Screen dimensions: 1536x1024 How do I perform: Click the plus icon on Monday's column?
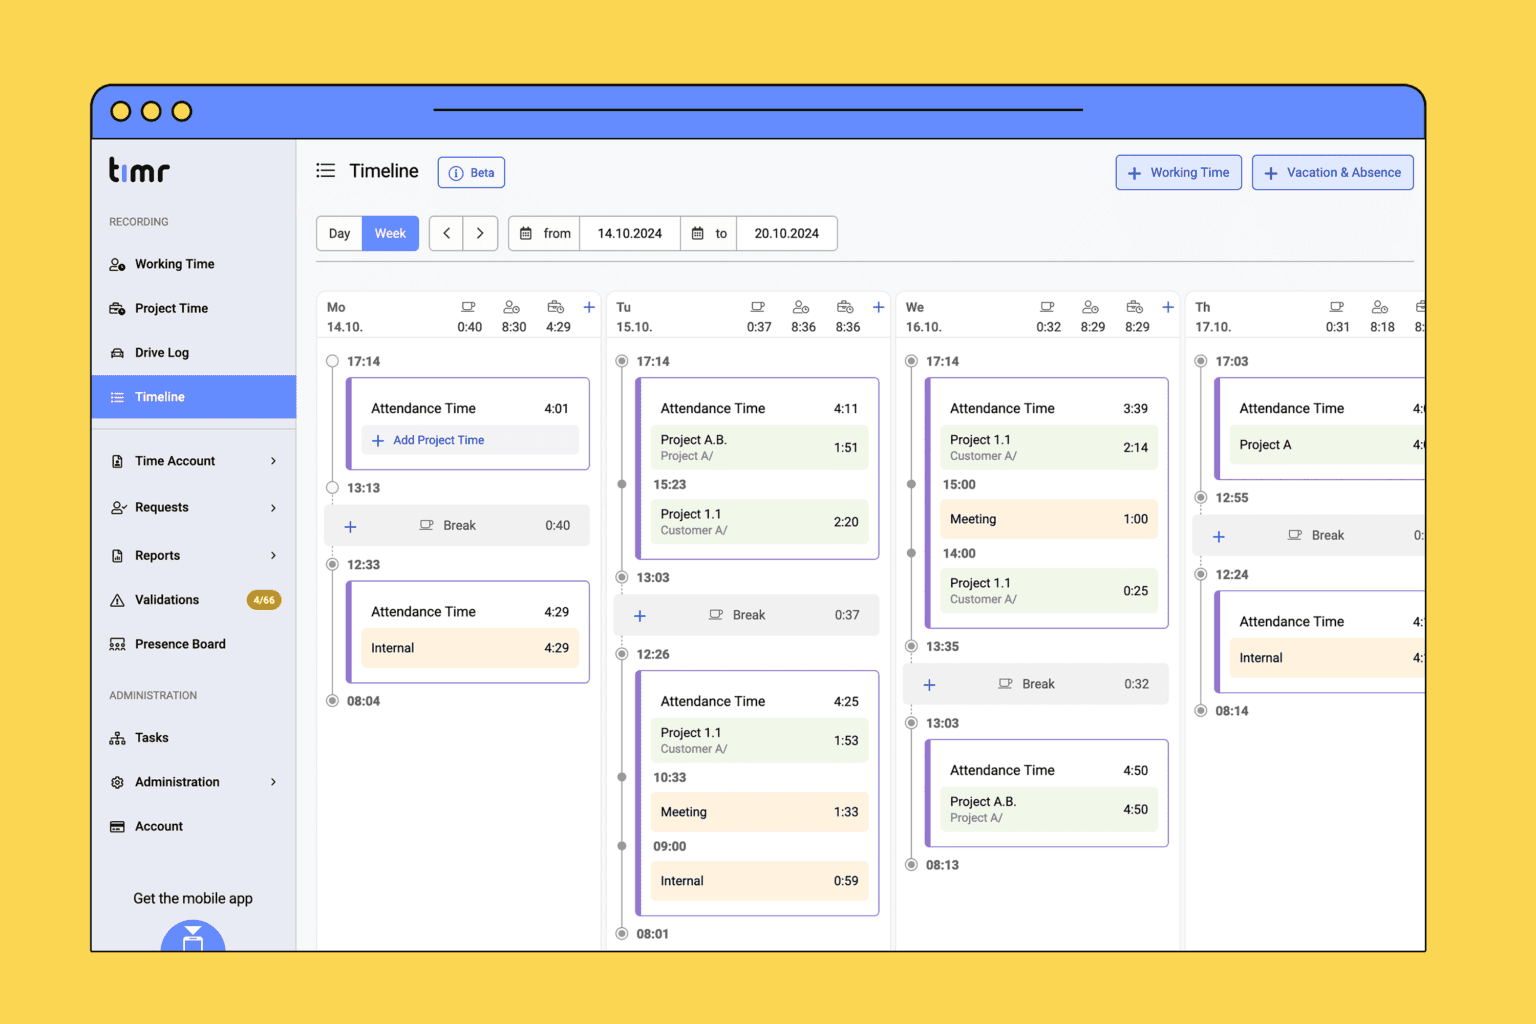(588, 308)
